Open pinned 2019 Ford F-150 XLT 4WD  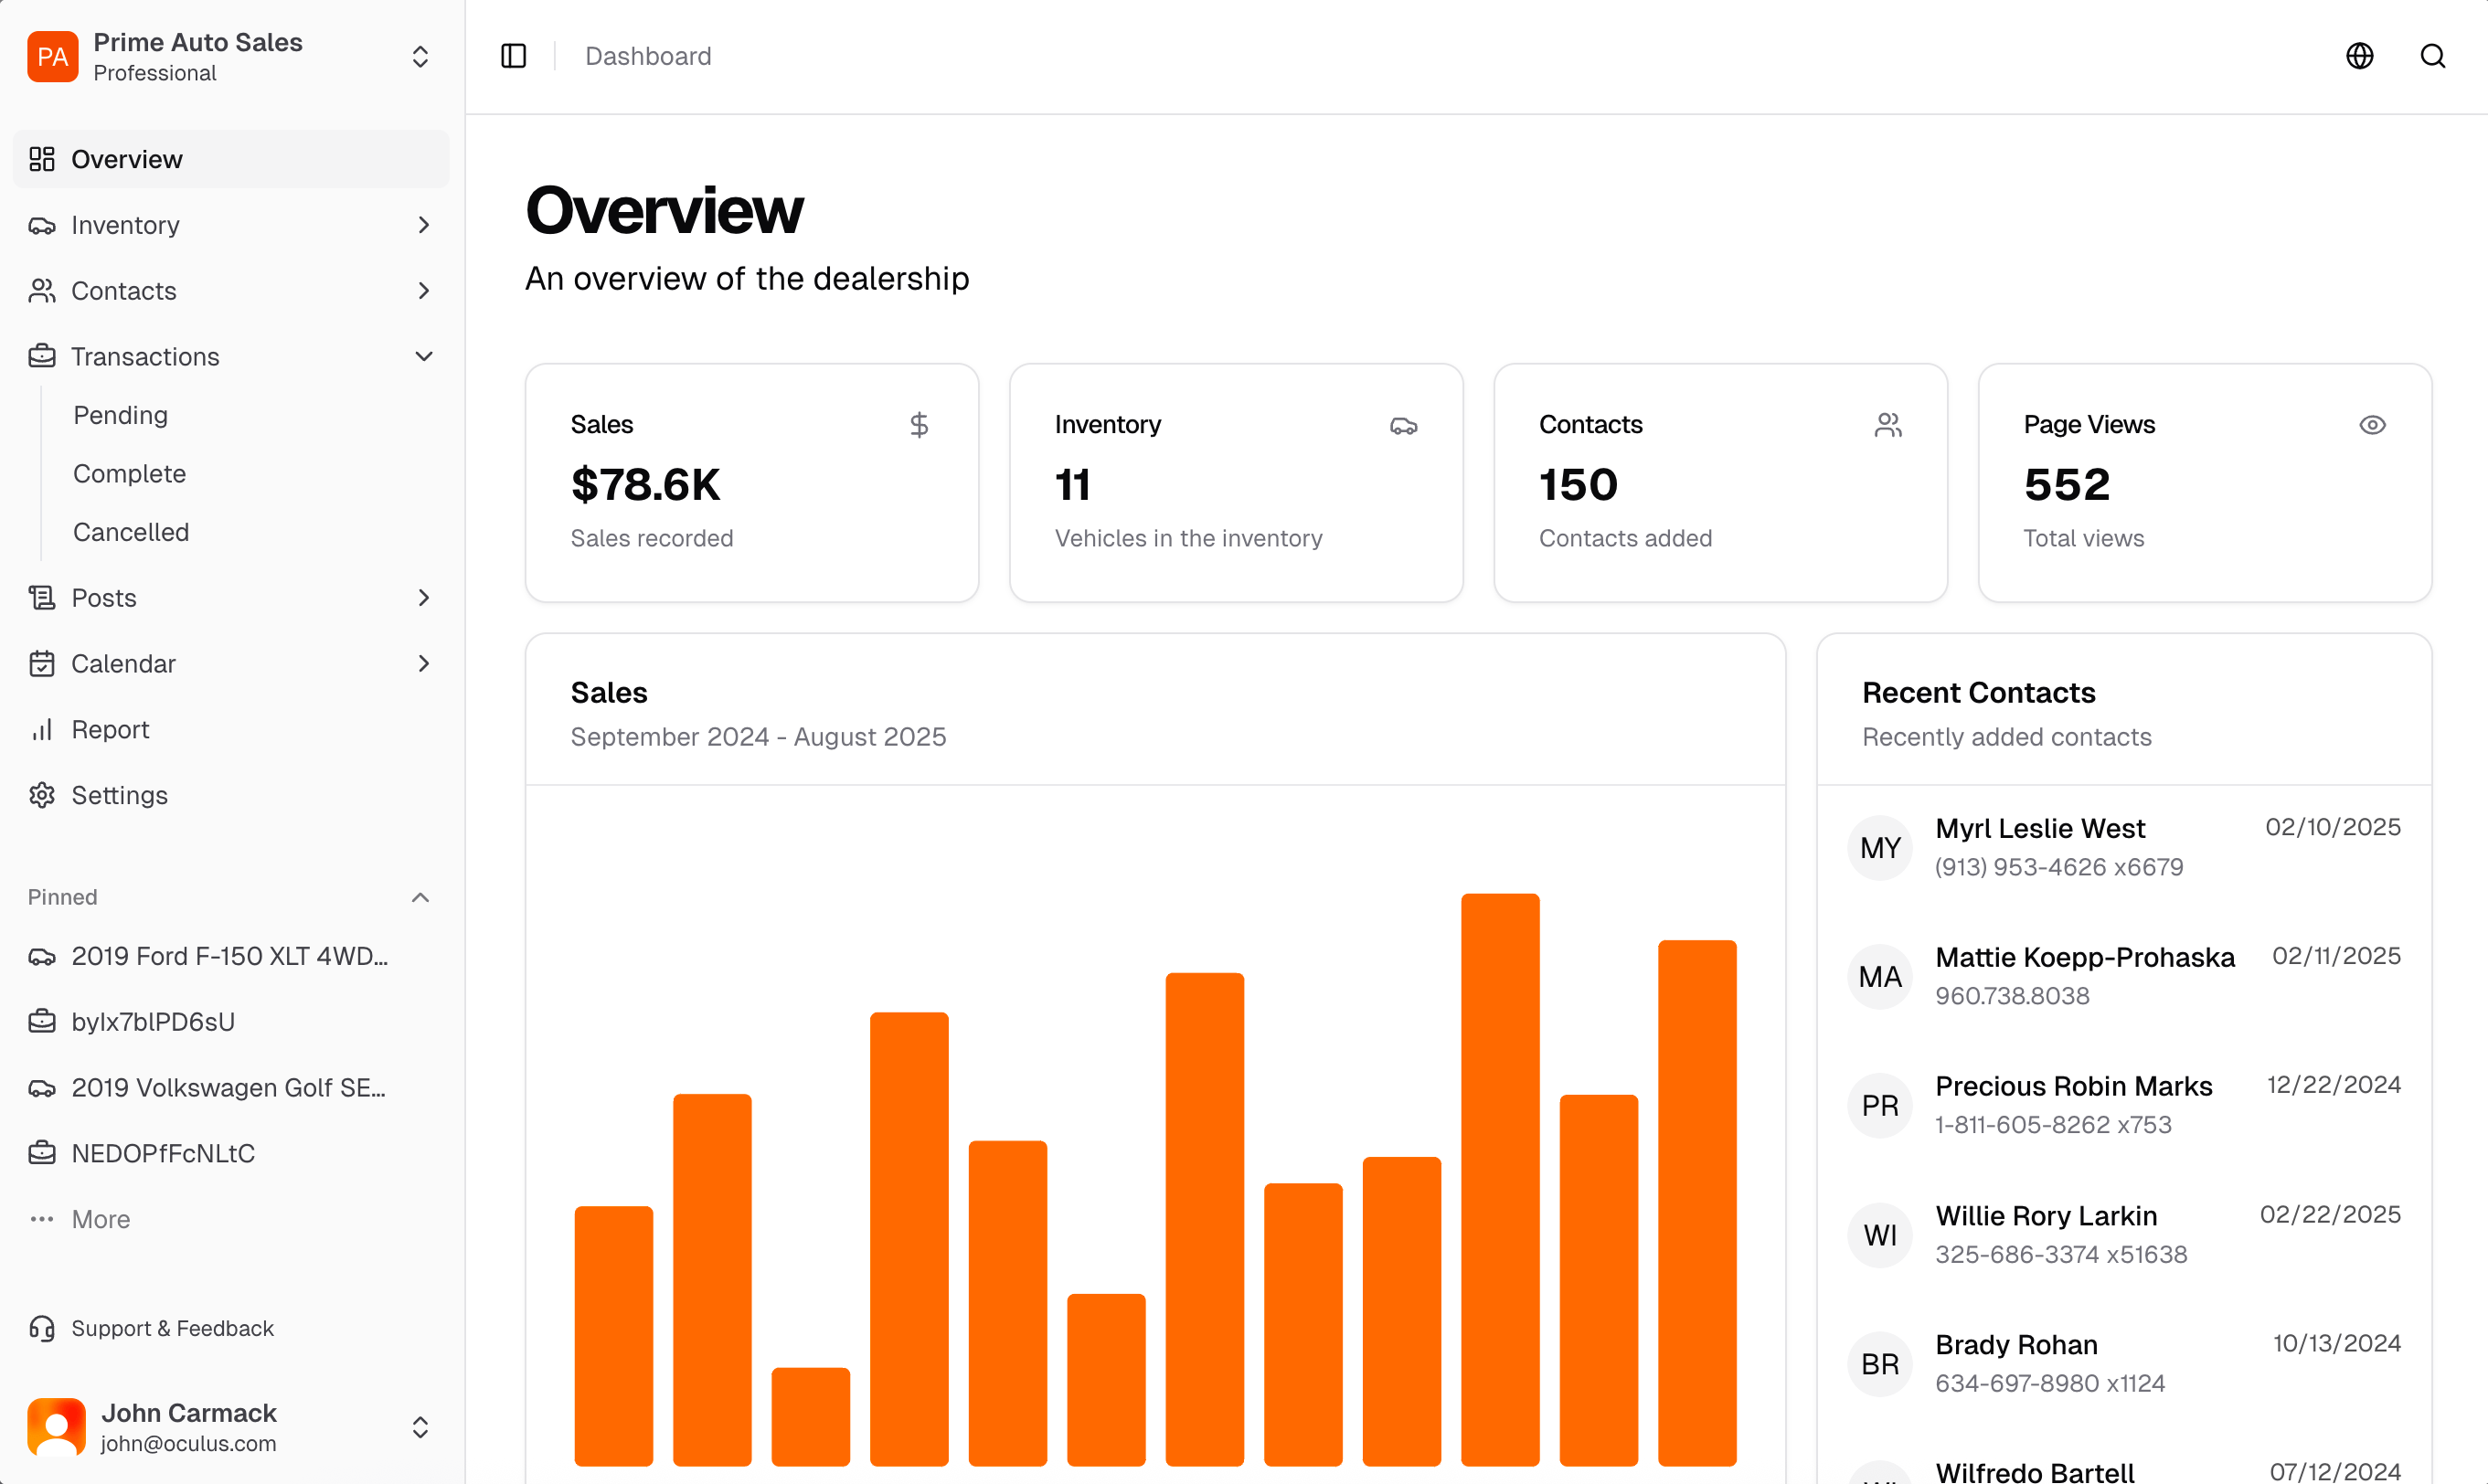(231, 957)
